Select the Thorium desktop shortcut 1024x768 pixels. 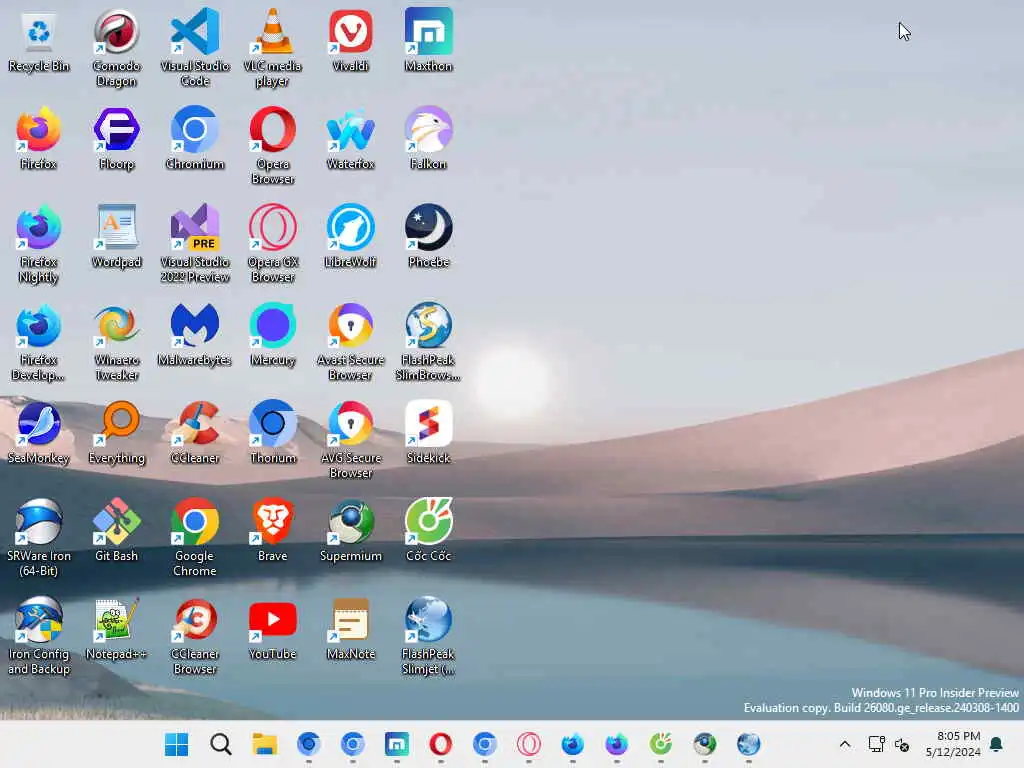(272, 433)
